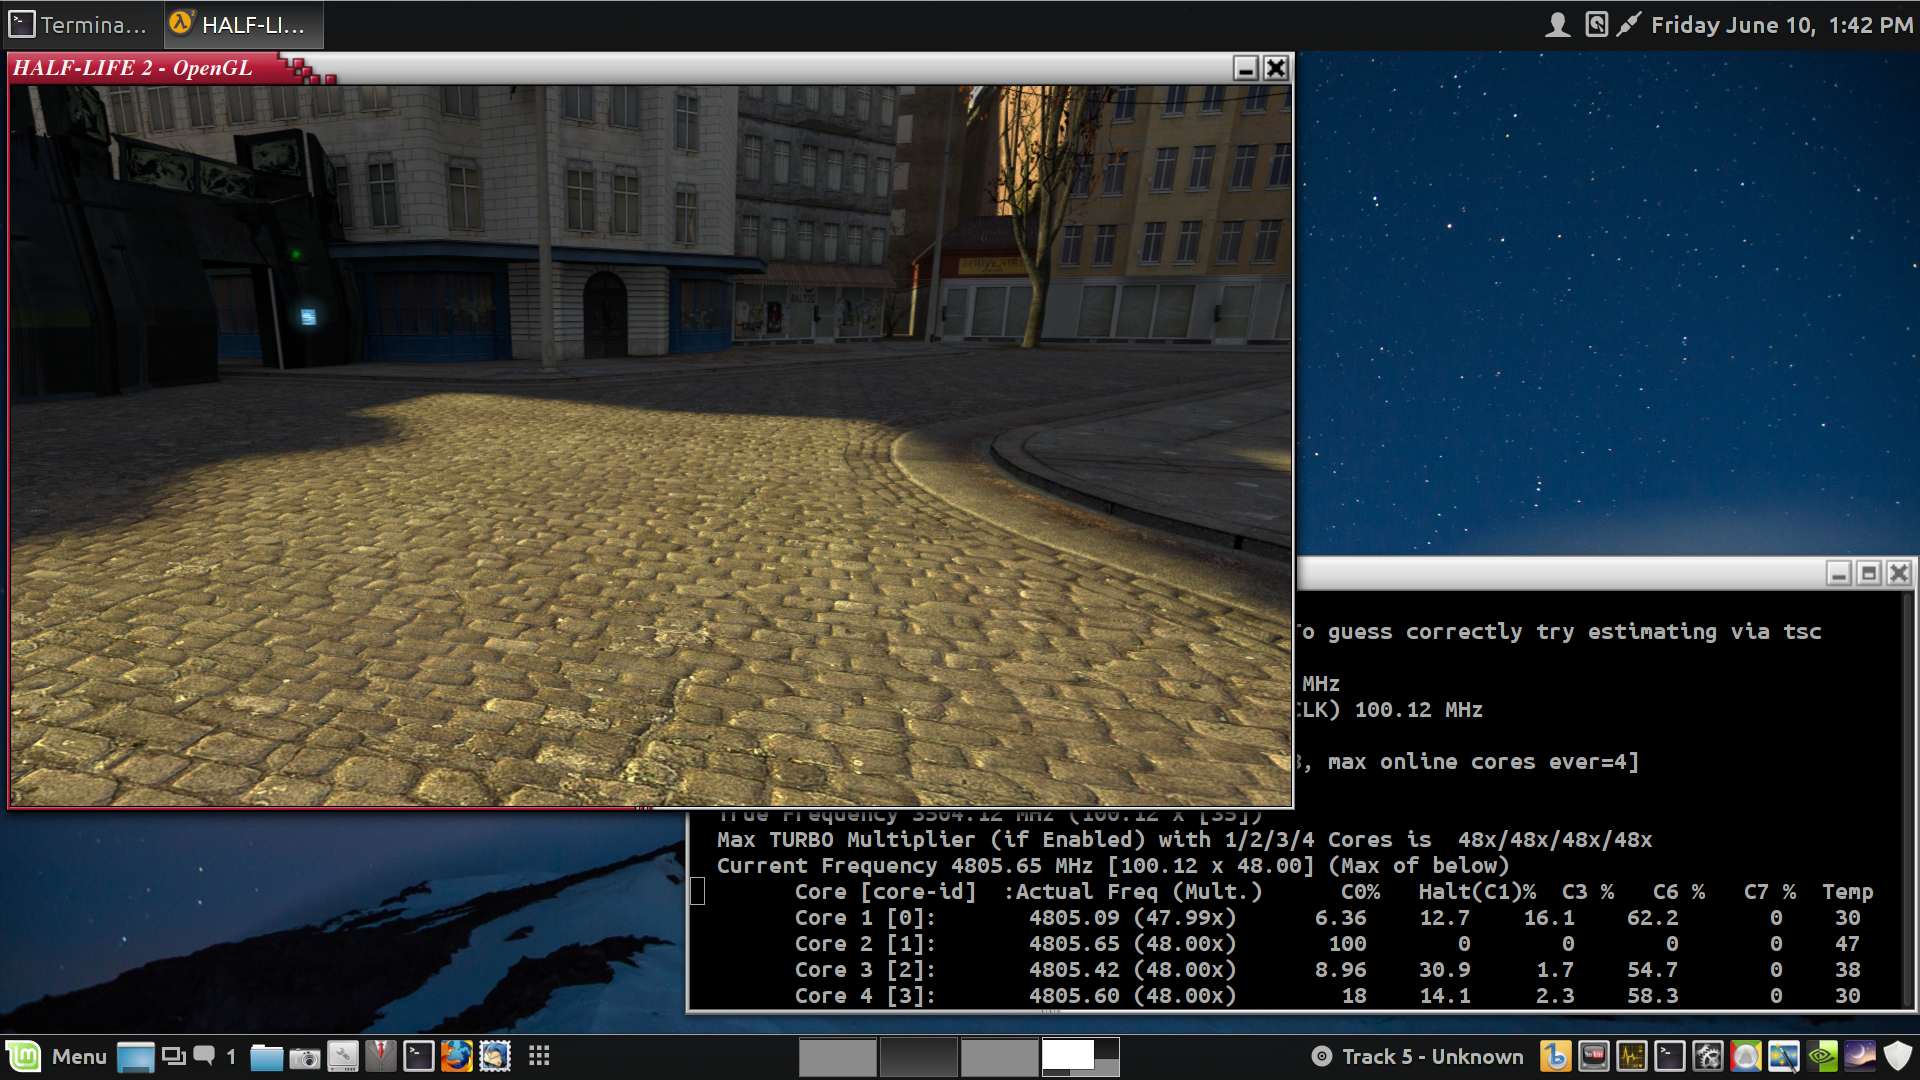
Task: Click the Show Desktop panel icon
Action: click(x=135, y=1056)
